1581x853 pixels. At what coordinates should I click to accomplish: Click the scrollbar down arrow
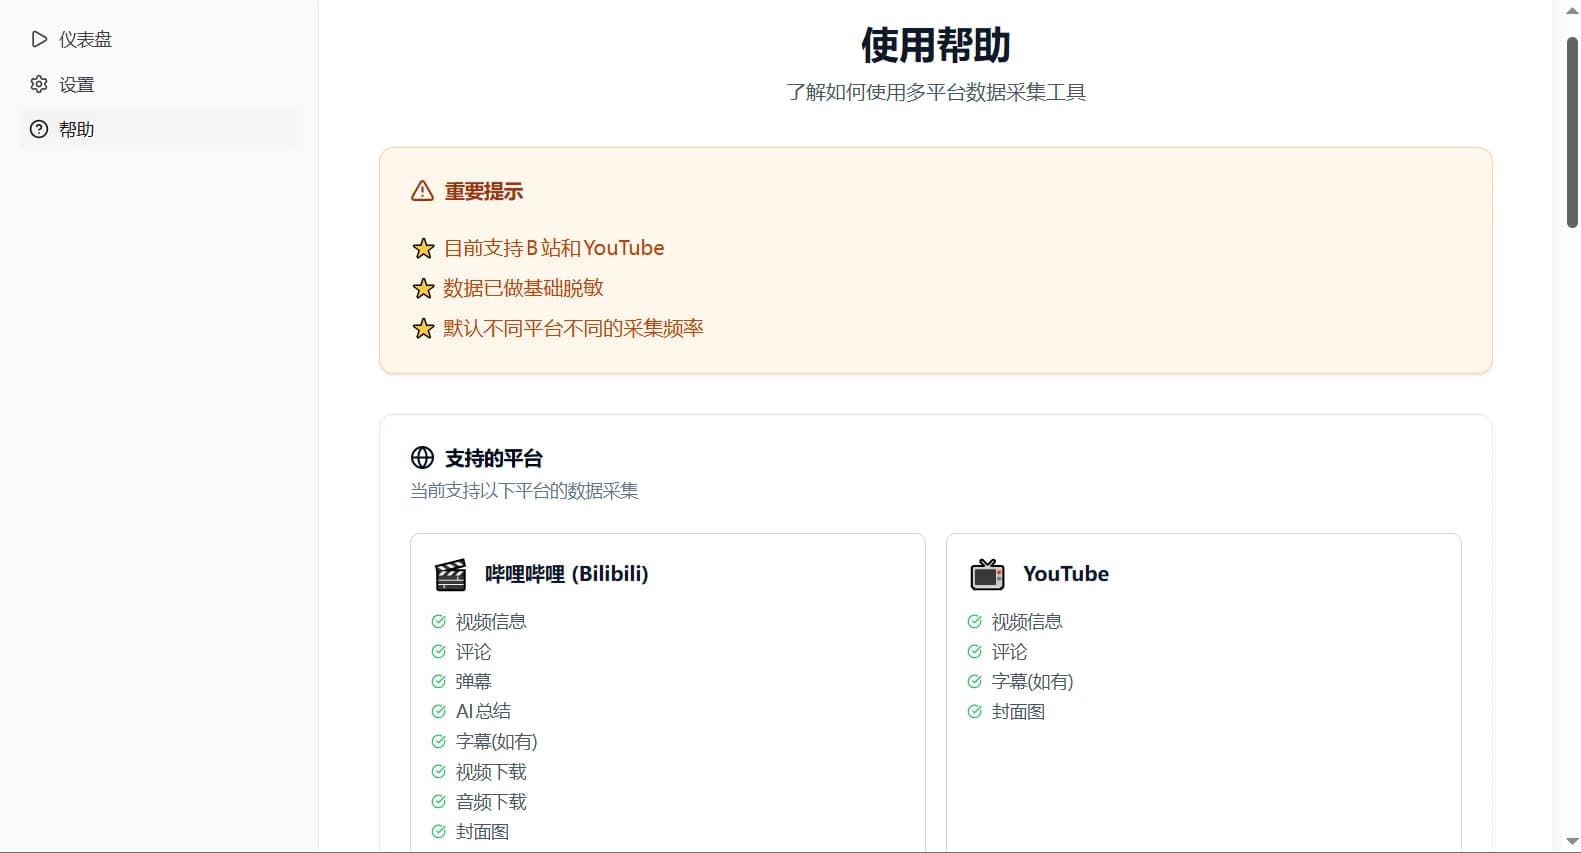click(1572, 842)
